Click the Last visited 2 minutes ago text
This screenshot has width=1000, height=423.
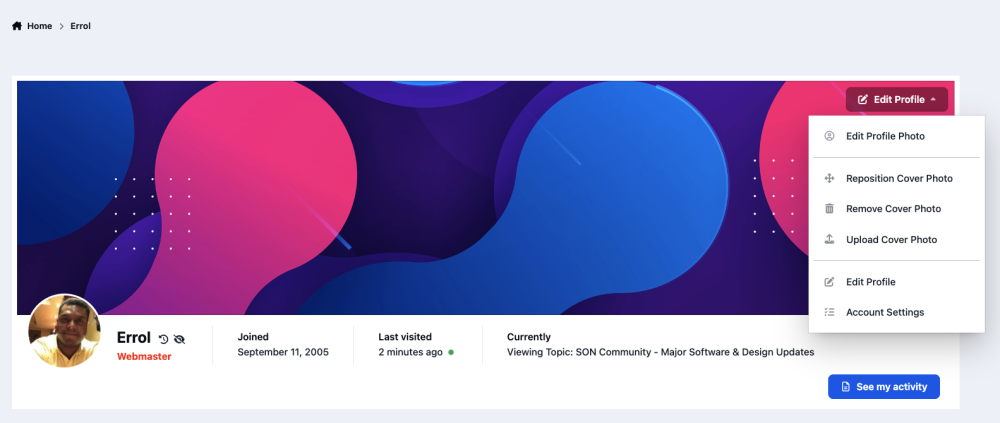coord(410,353)
